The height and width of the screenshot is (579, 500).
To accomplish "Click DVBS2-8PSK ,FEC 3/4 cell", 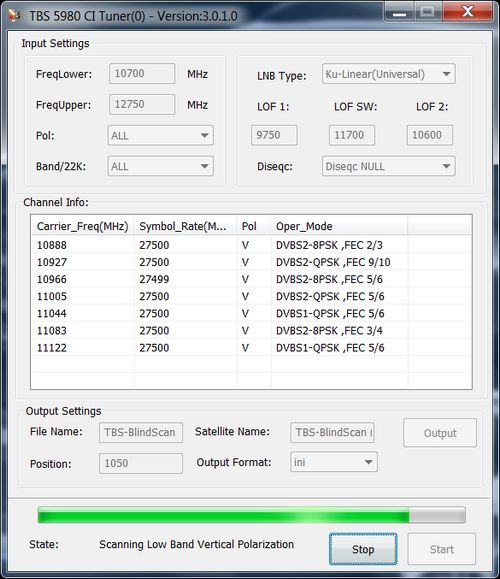I will point(329,330).
